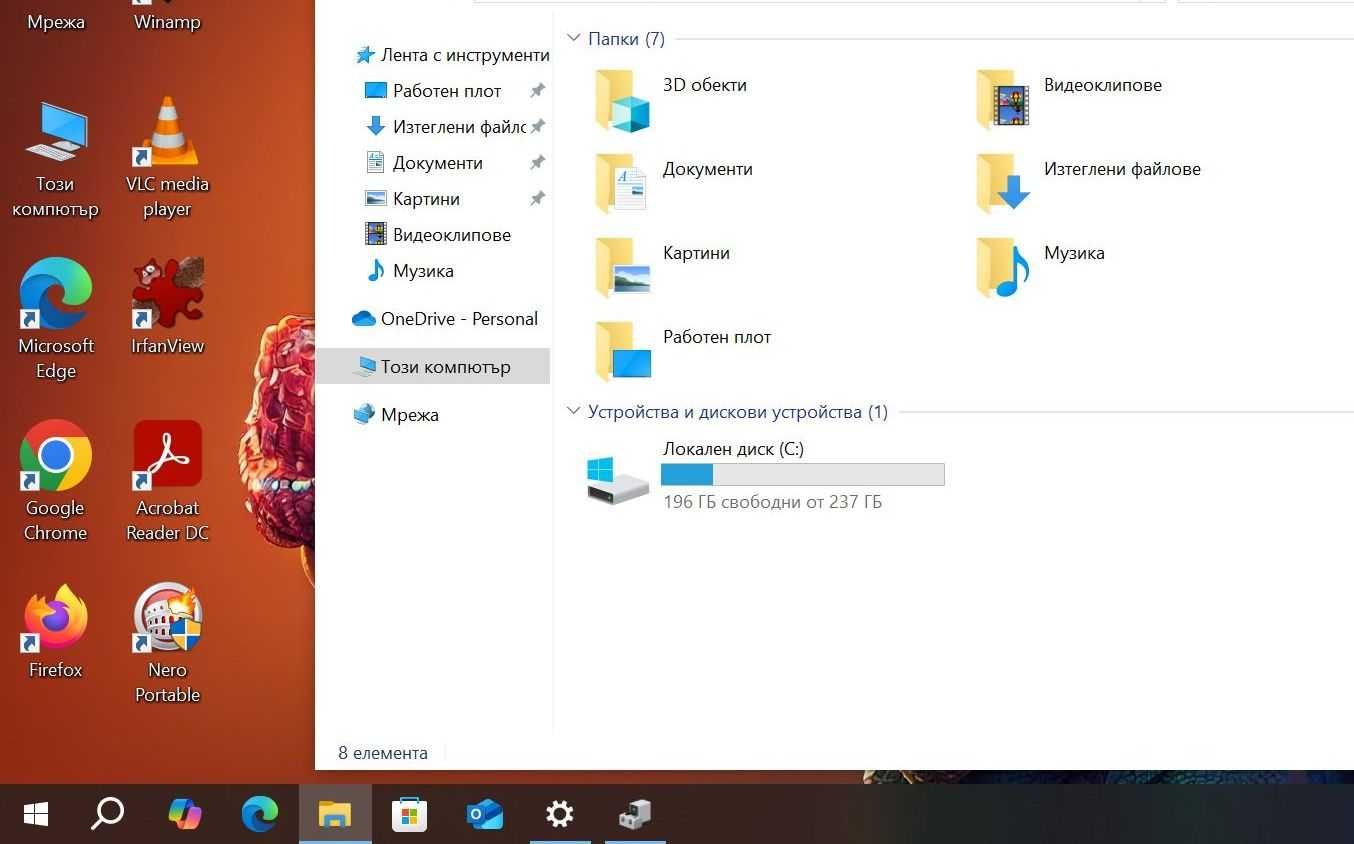Open Copilot from the taskbar
The image size is (1354, 844).
click(184, 815)
